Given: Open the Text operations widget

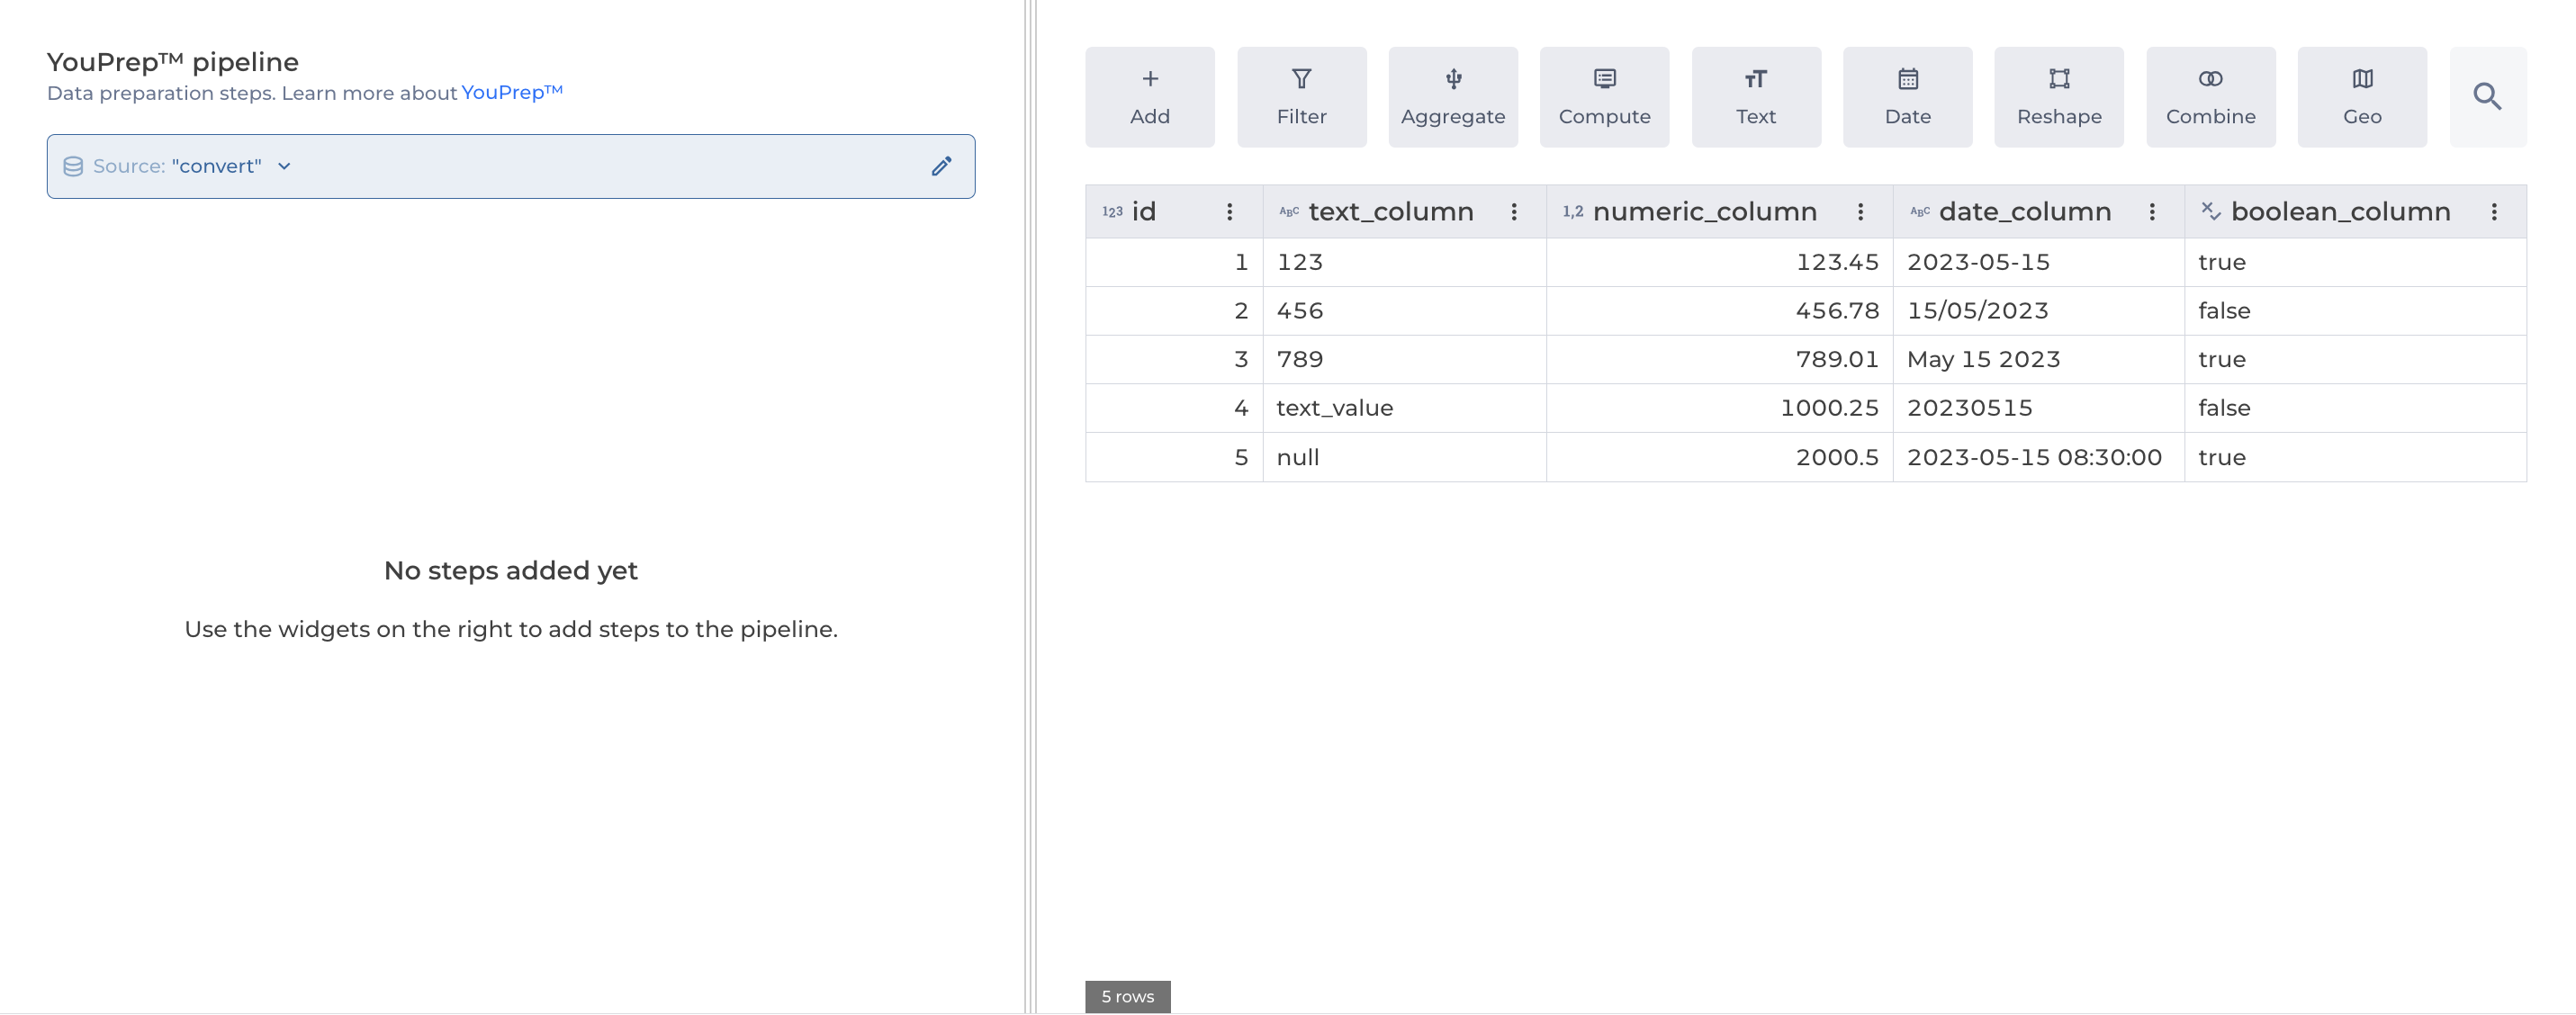Looking at the screenshot, I should pyautogui.click(x=1755, y=97).
